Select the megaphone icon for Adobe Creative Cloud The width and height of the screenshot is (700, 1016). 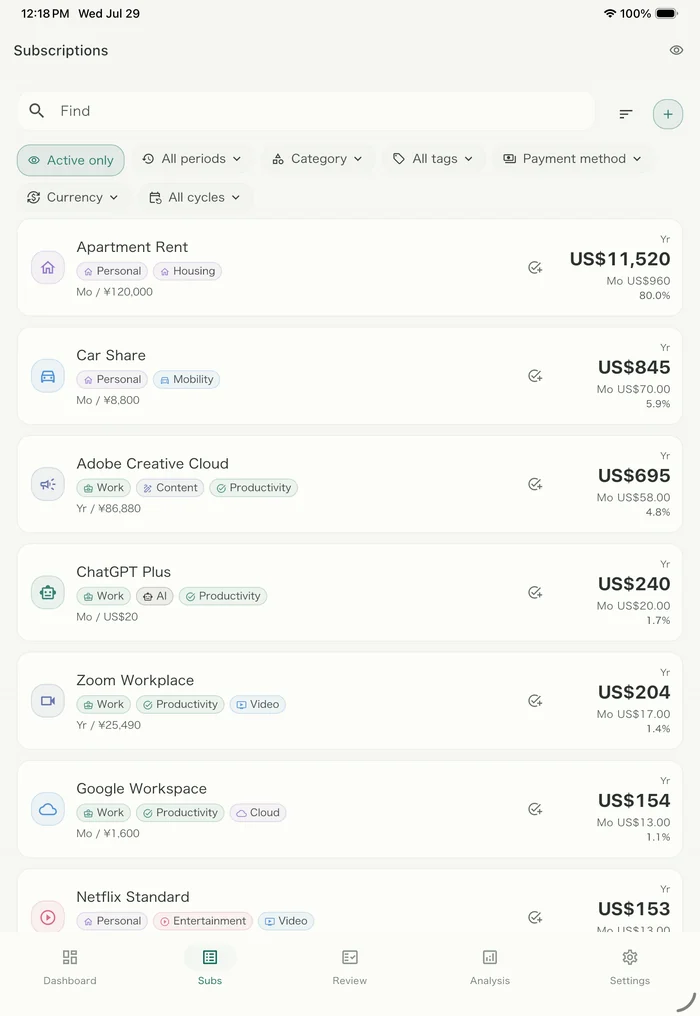pyautogui.click(x=48, y=484)
